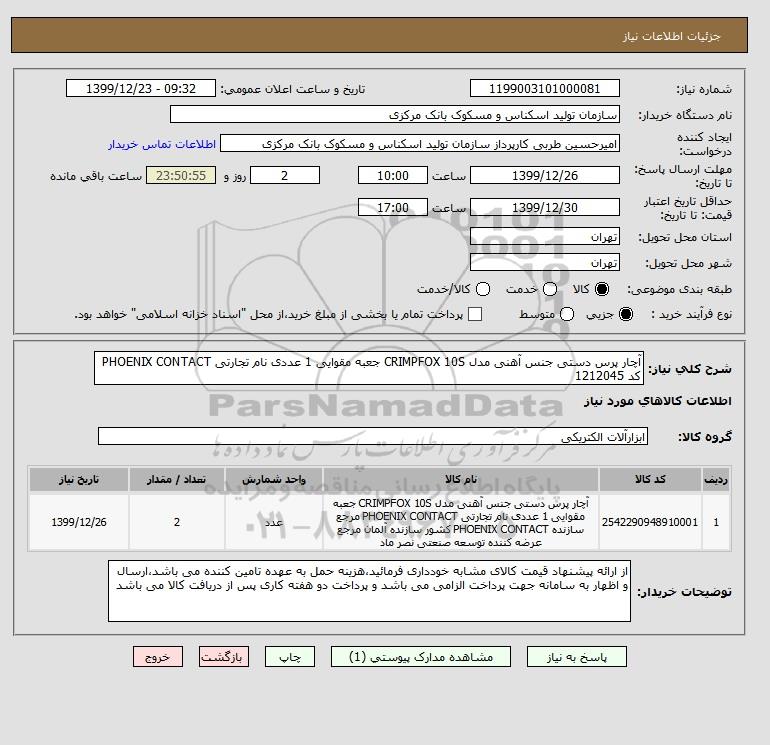Click کد کالا column header
Viewport: 770px width, 745px height.
[x=650, y=479]
